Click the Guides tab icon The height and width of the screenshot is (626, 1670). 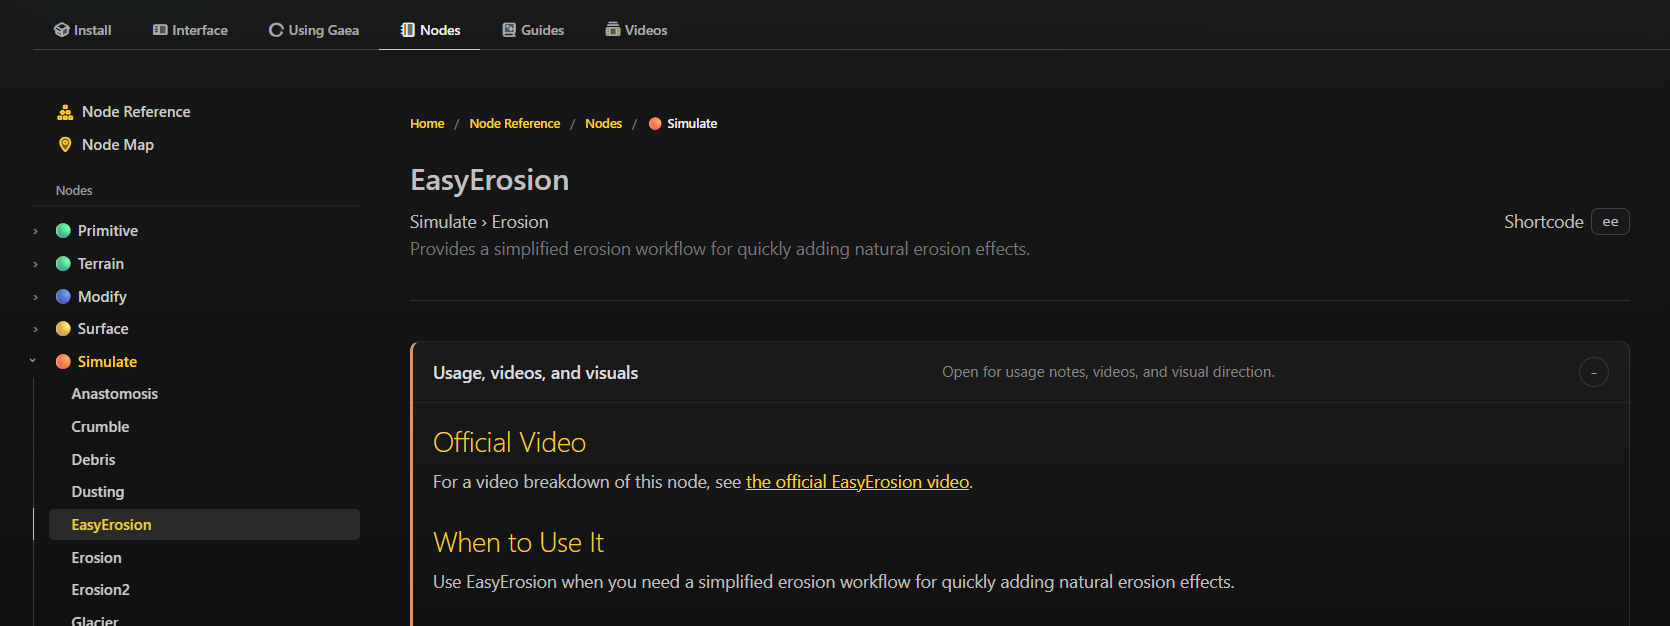(x=509, y=30)
